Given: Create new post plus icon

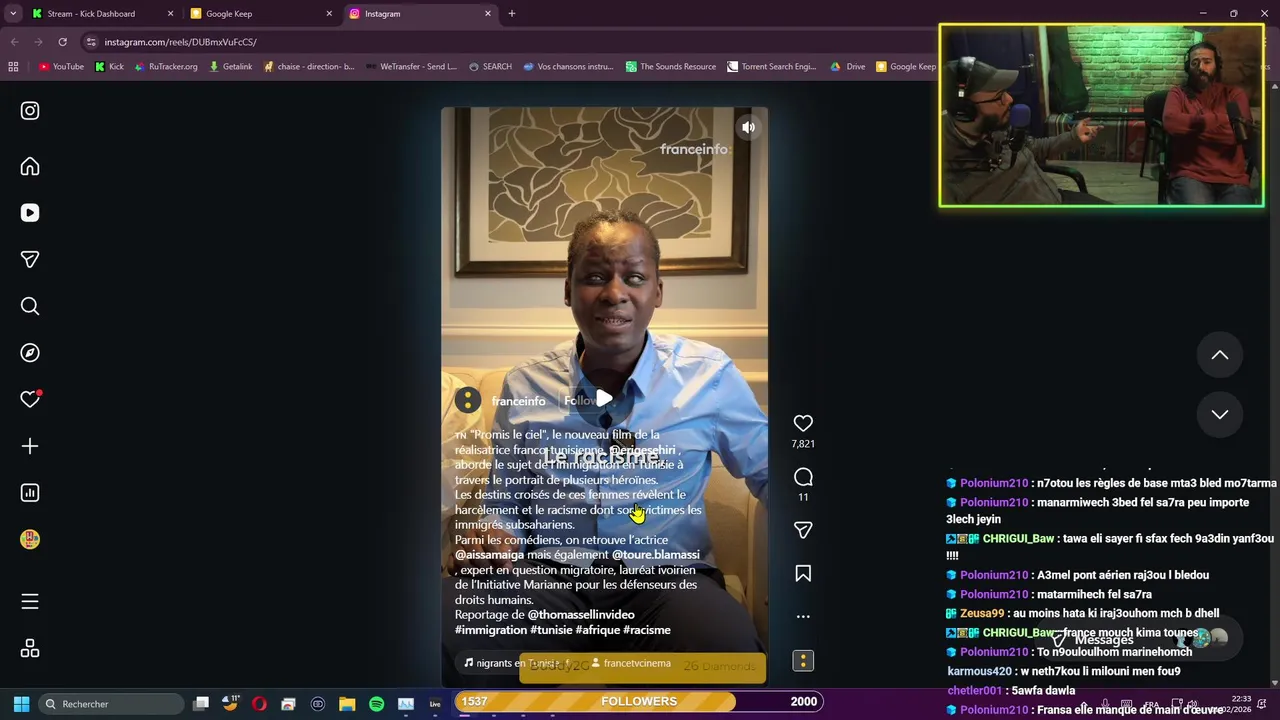Looking at the screenshot, I should 30,446.
